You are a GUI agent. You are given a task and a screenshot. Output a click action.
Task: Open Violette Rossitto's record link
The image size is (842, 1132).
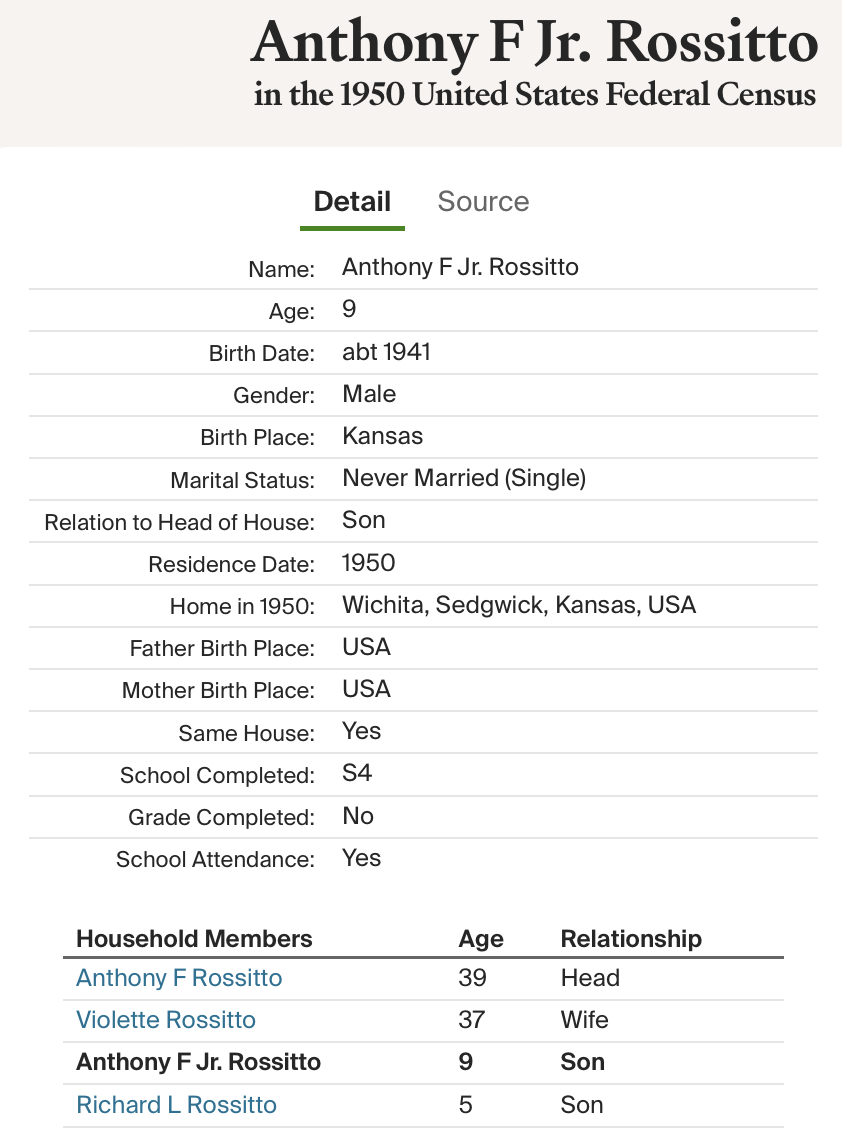coord(166,1020)
